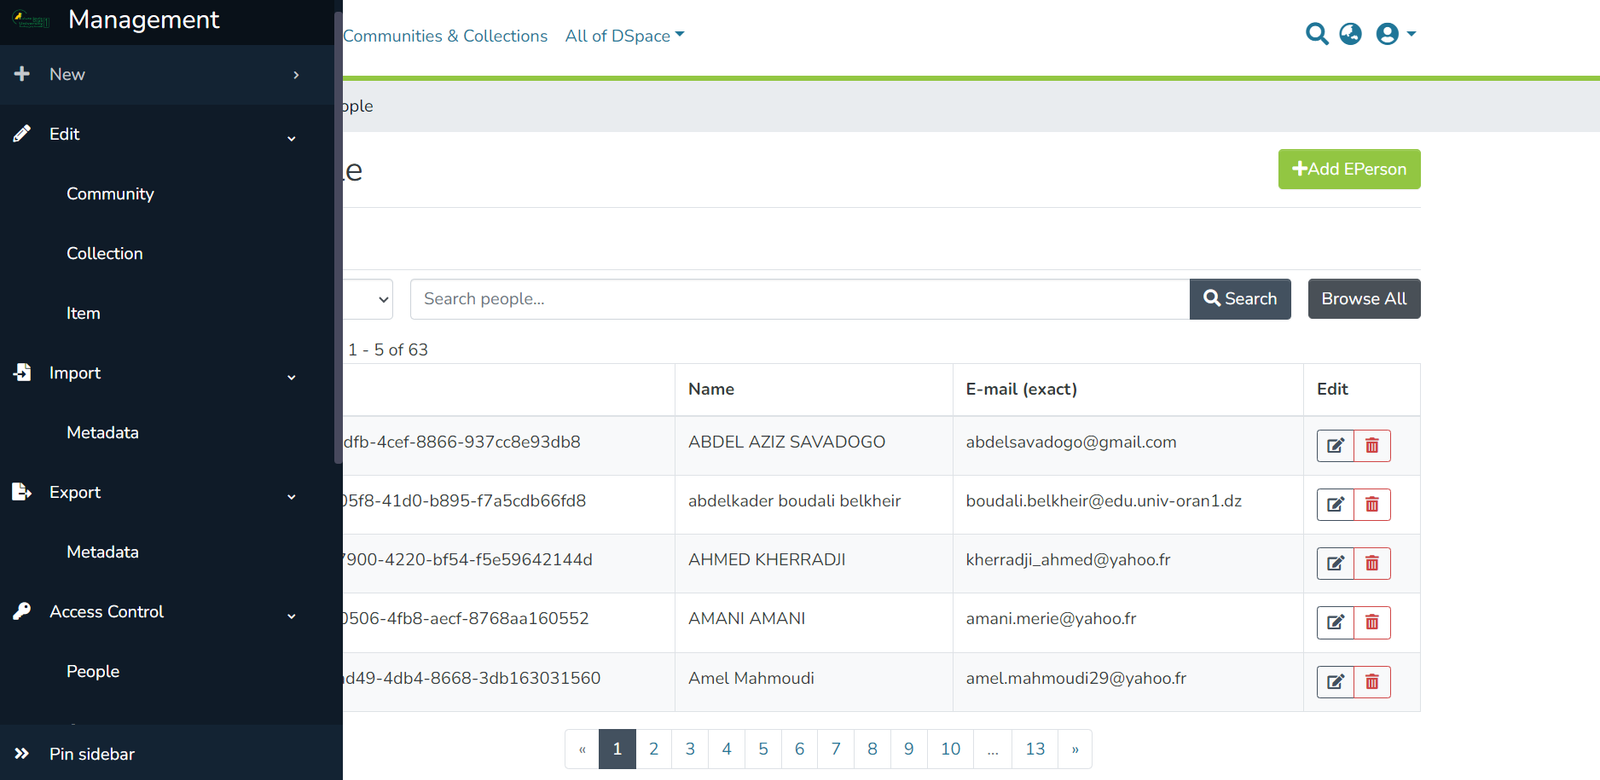Go to last pagination page 13
The height and width of the screenshot is (780, 1600).
[x=1035, y=749]
